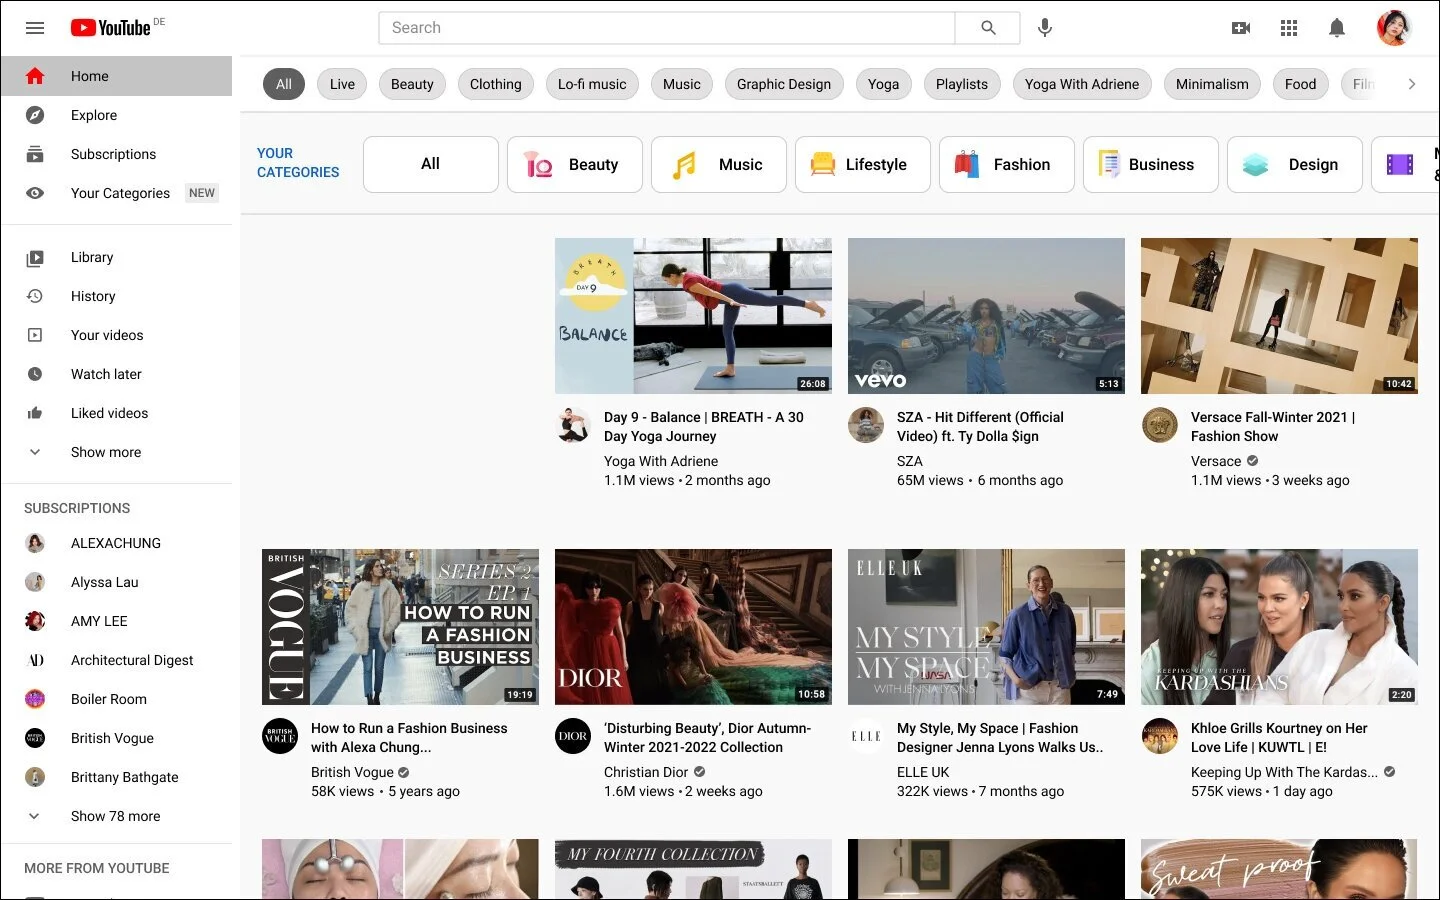This screenshot has width=1440, height=900.
Task: Open British Vogue subscription in sidebar
Action: [116, 738]
